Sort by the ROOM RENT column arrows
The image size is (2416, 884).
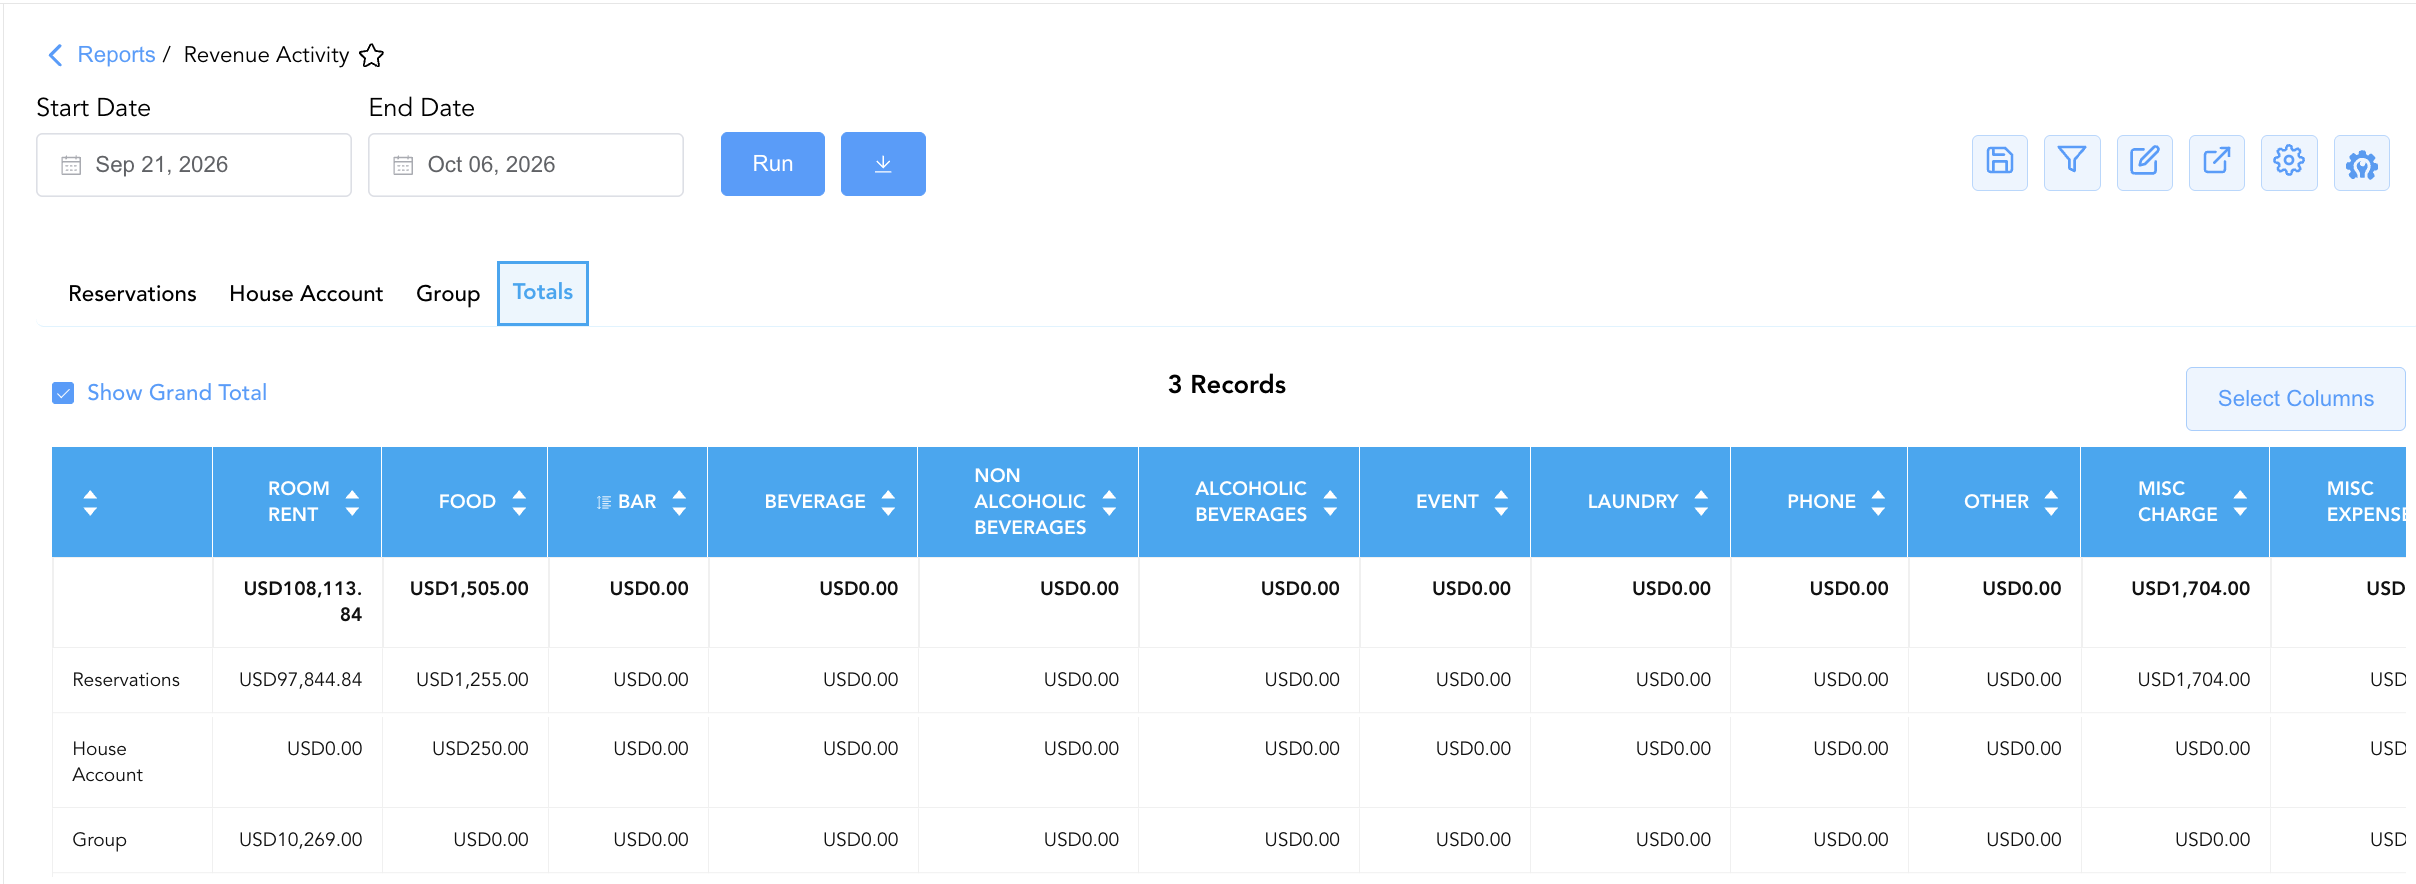click(x=352, y=502)
